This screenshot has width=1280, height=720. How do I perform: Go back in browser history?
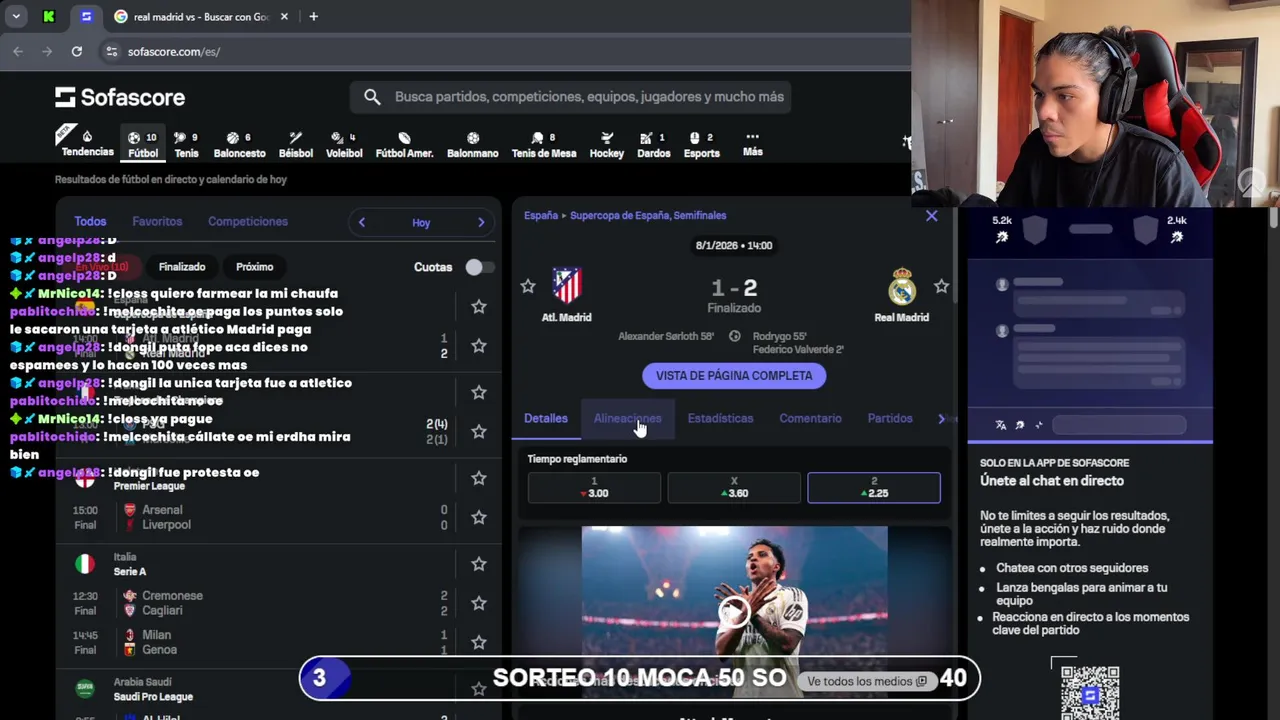[x=18, y=51]
